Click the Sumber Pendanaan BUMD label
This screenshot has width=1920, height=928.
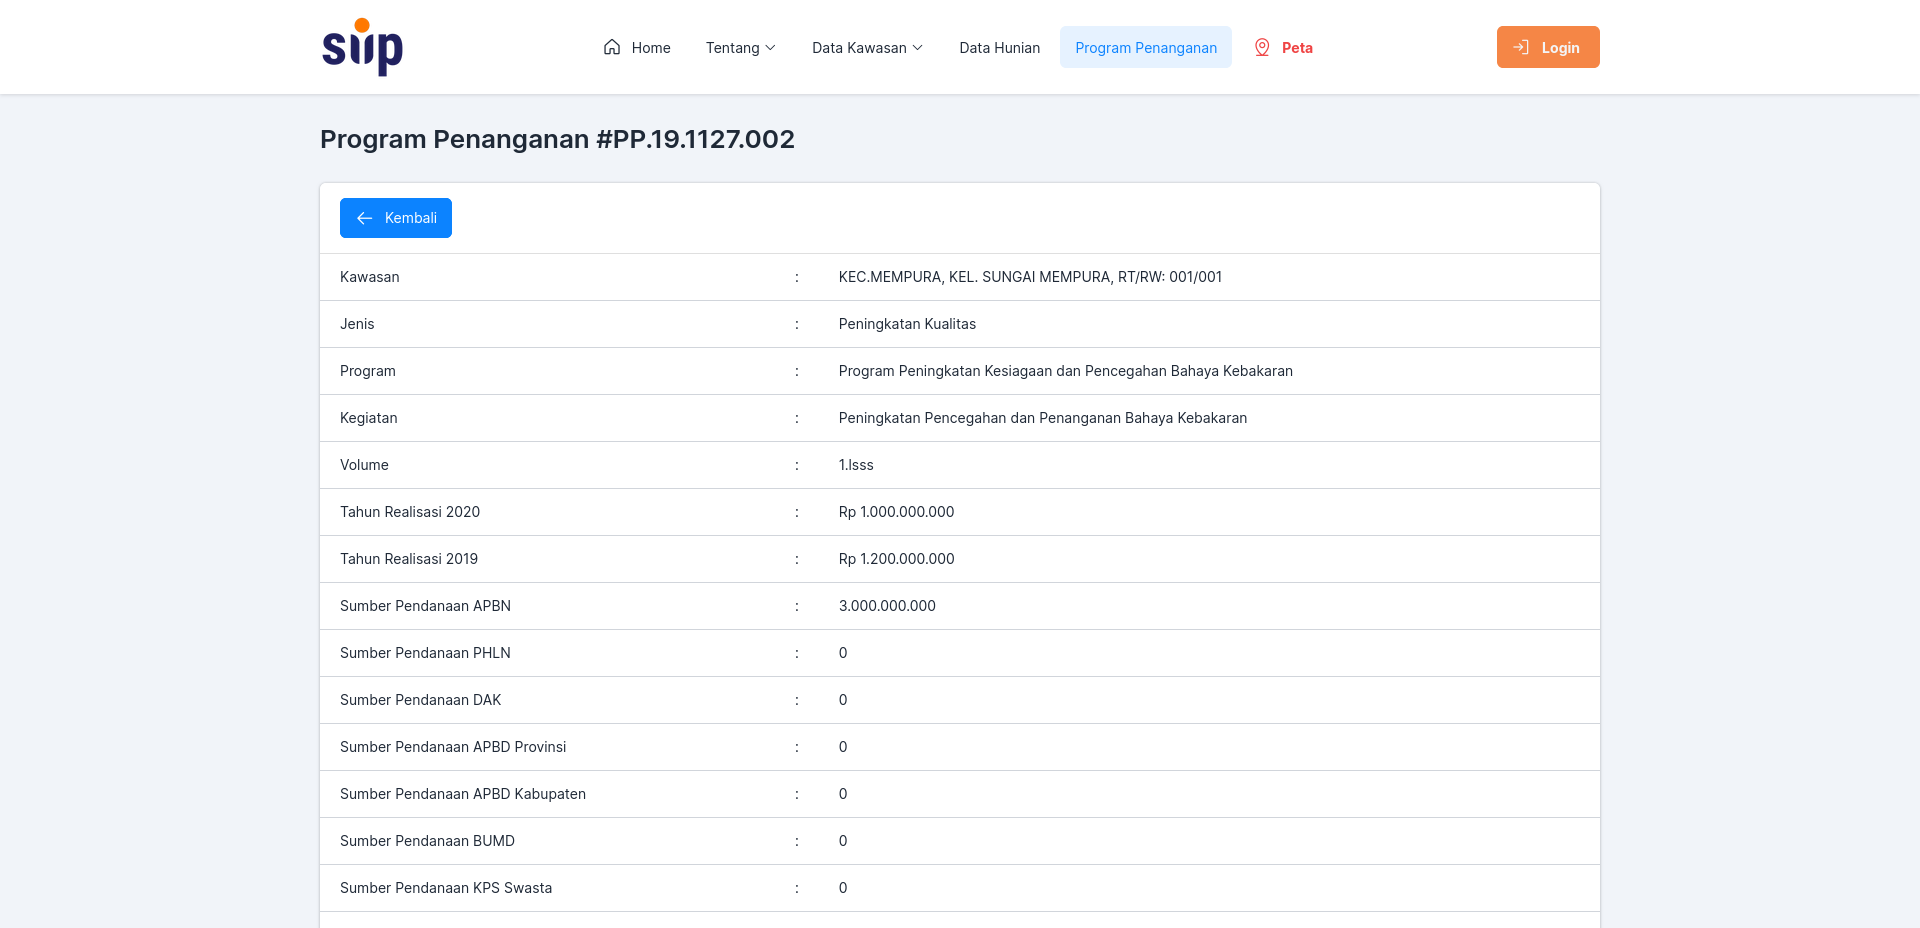point(427,841)
